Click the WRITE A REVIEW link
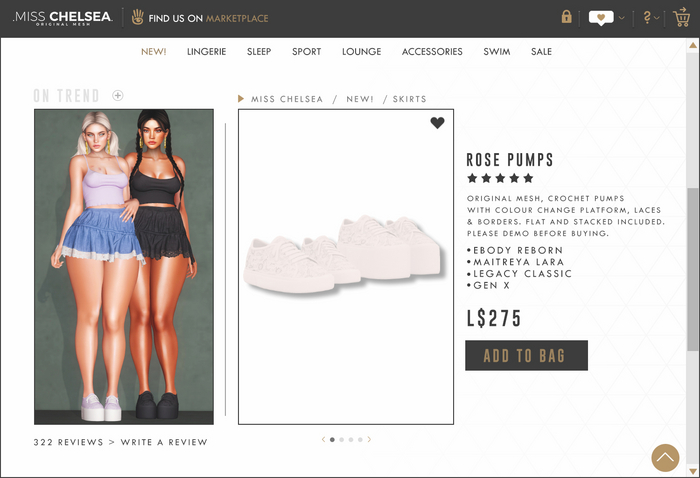700x478 pixels. coord(164,442)
